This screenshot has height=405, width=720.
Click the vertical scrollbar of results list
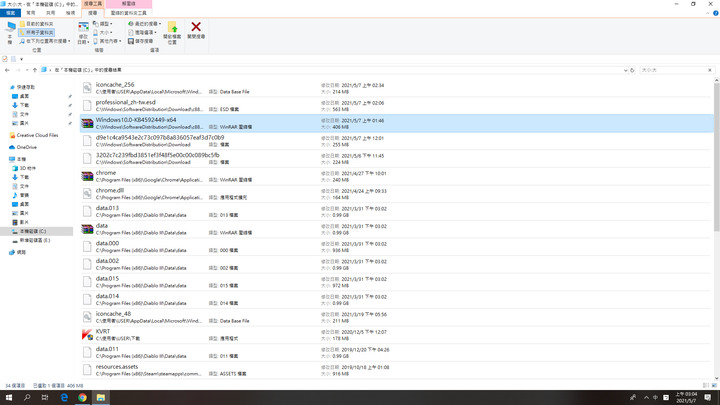pos(716,158)
